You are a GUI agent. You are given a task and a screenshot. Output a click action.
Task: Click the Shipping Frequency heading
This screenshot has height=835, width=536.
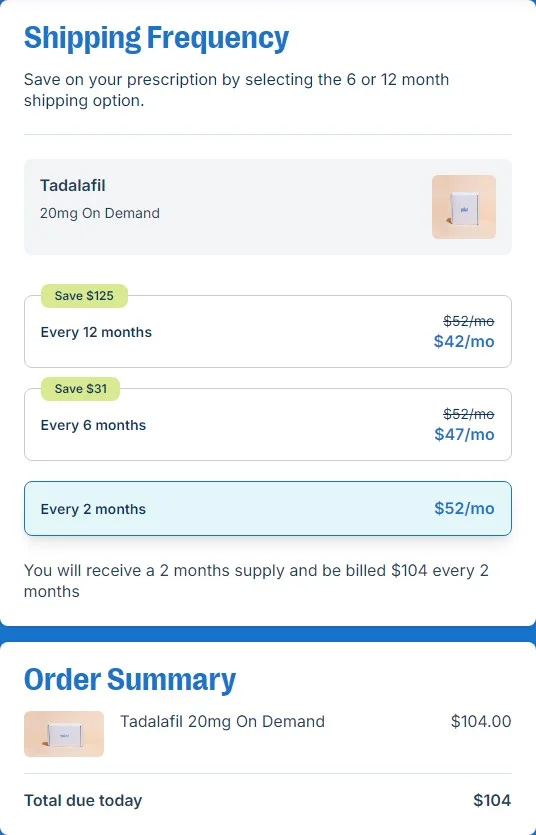pos(156,38)
